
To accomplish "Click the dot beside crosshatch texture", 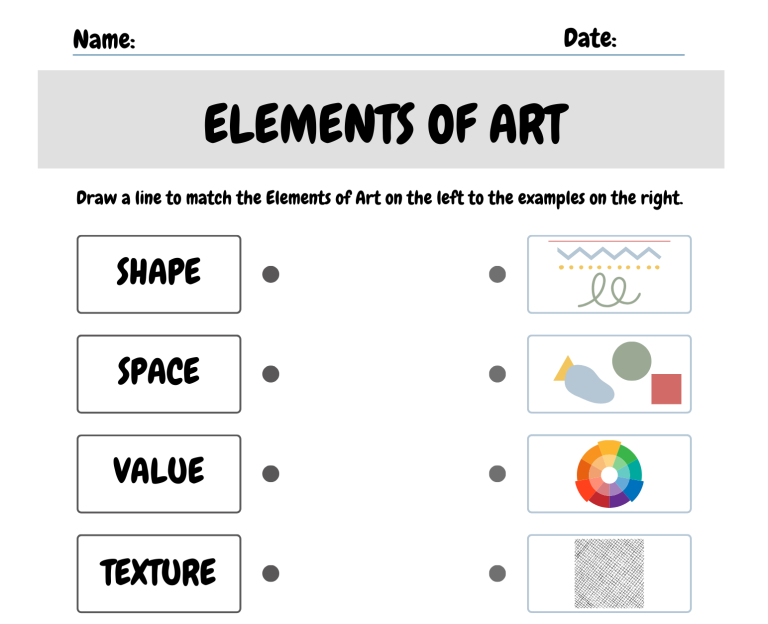I will 497,574.
